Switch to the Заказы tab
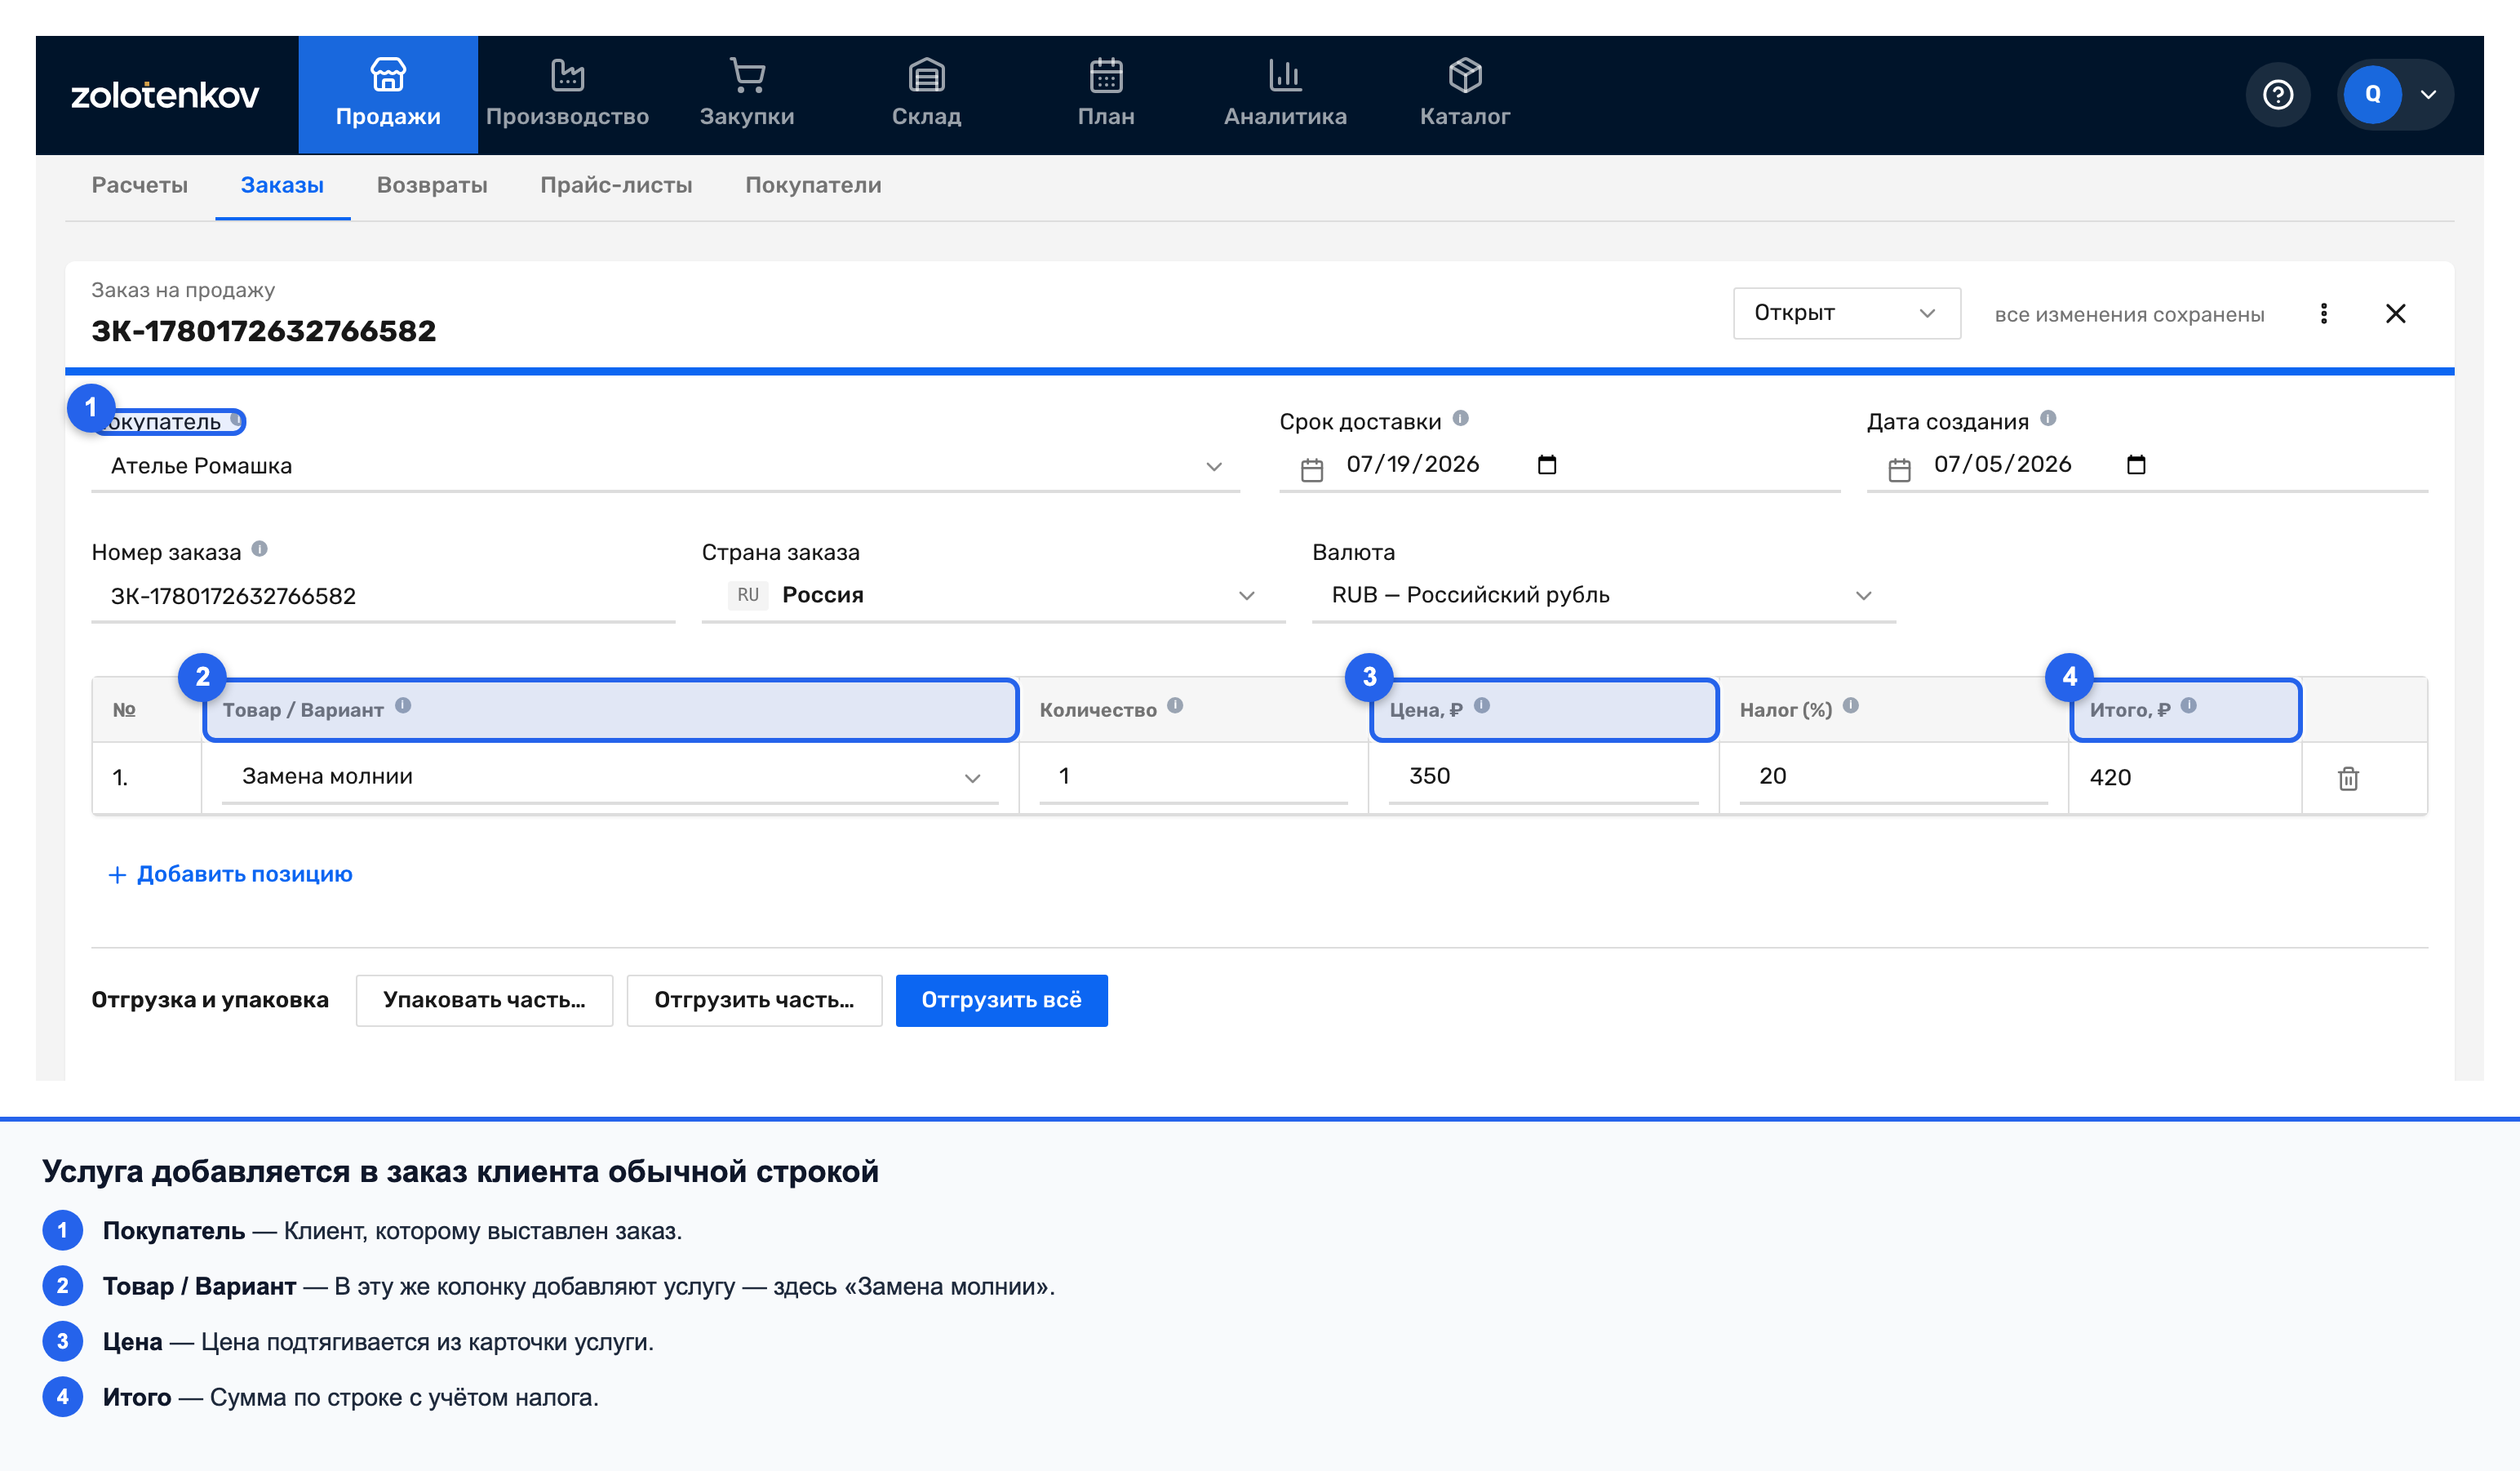The width and height of the screenshot is (2520, 1471). (282, 185)
